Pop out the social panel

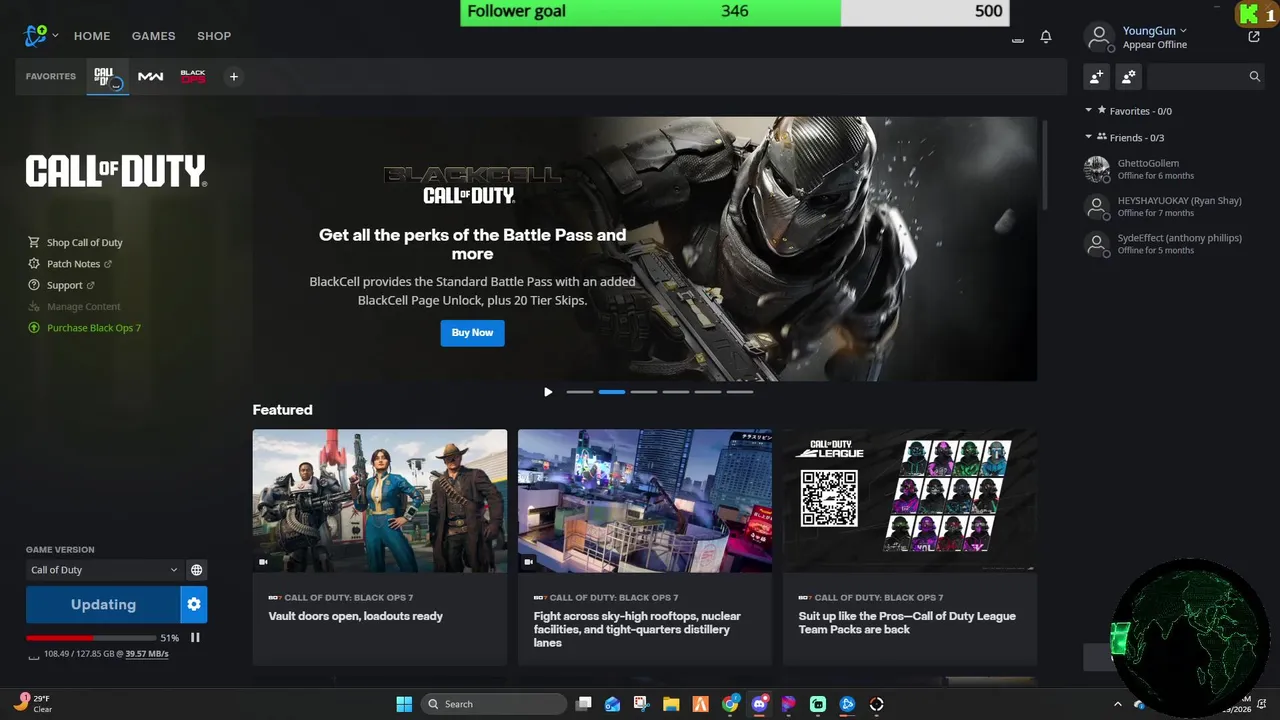click(1254, 37)
